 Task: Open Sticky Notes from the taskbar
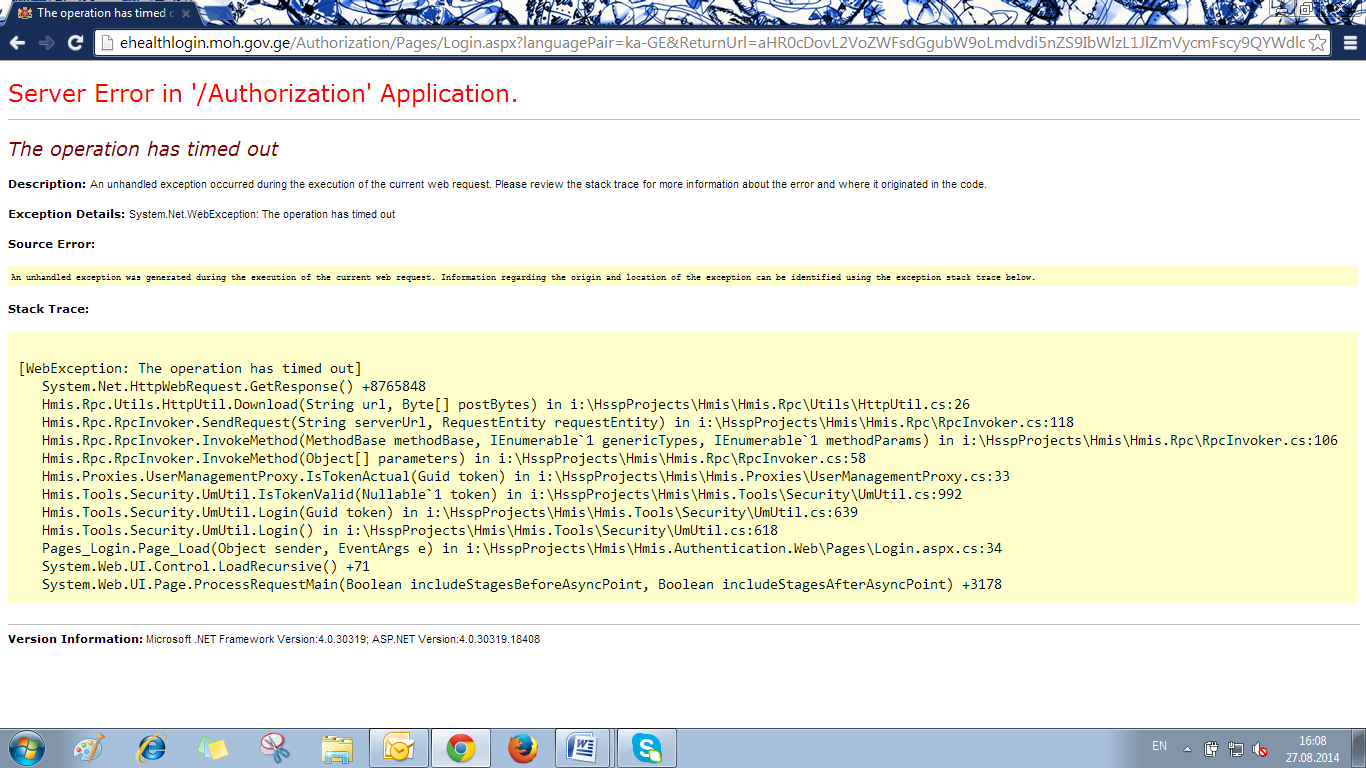click(x=213, y=748)
